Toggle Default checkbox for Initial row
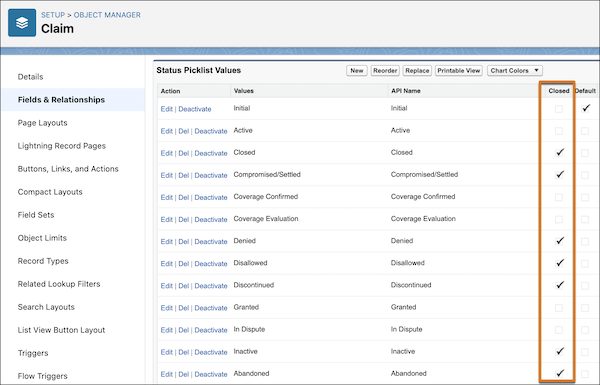 click(585, 108)
